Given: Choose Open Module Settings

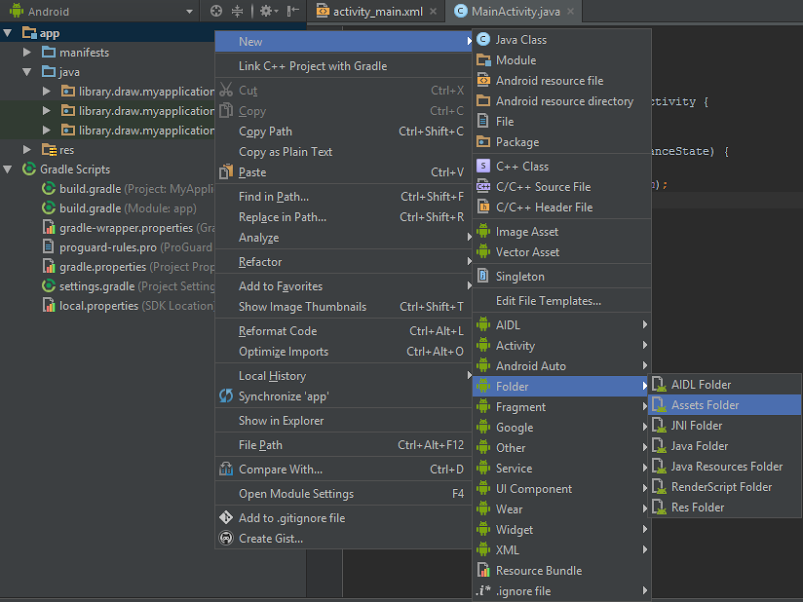Looking at the screenshot, I should click(344, 493).
